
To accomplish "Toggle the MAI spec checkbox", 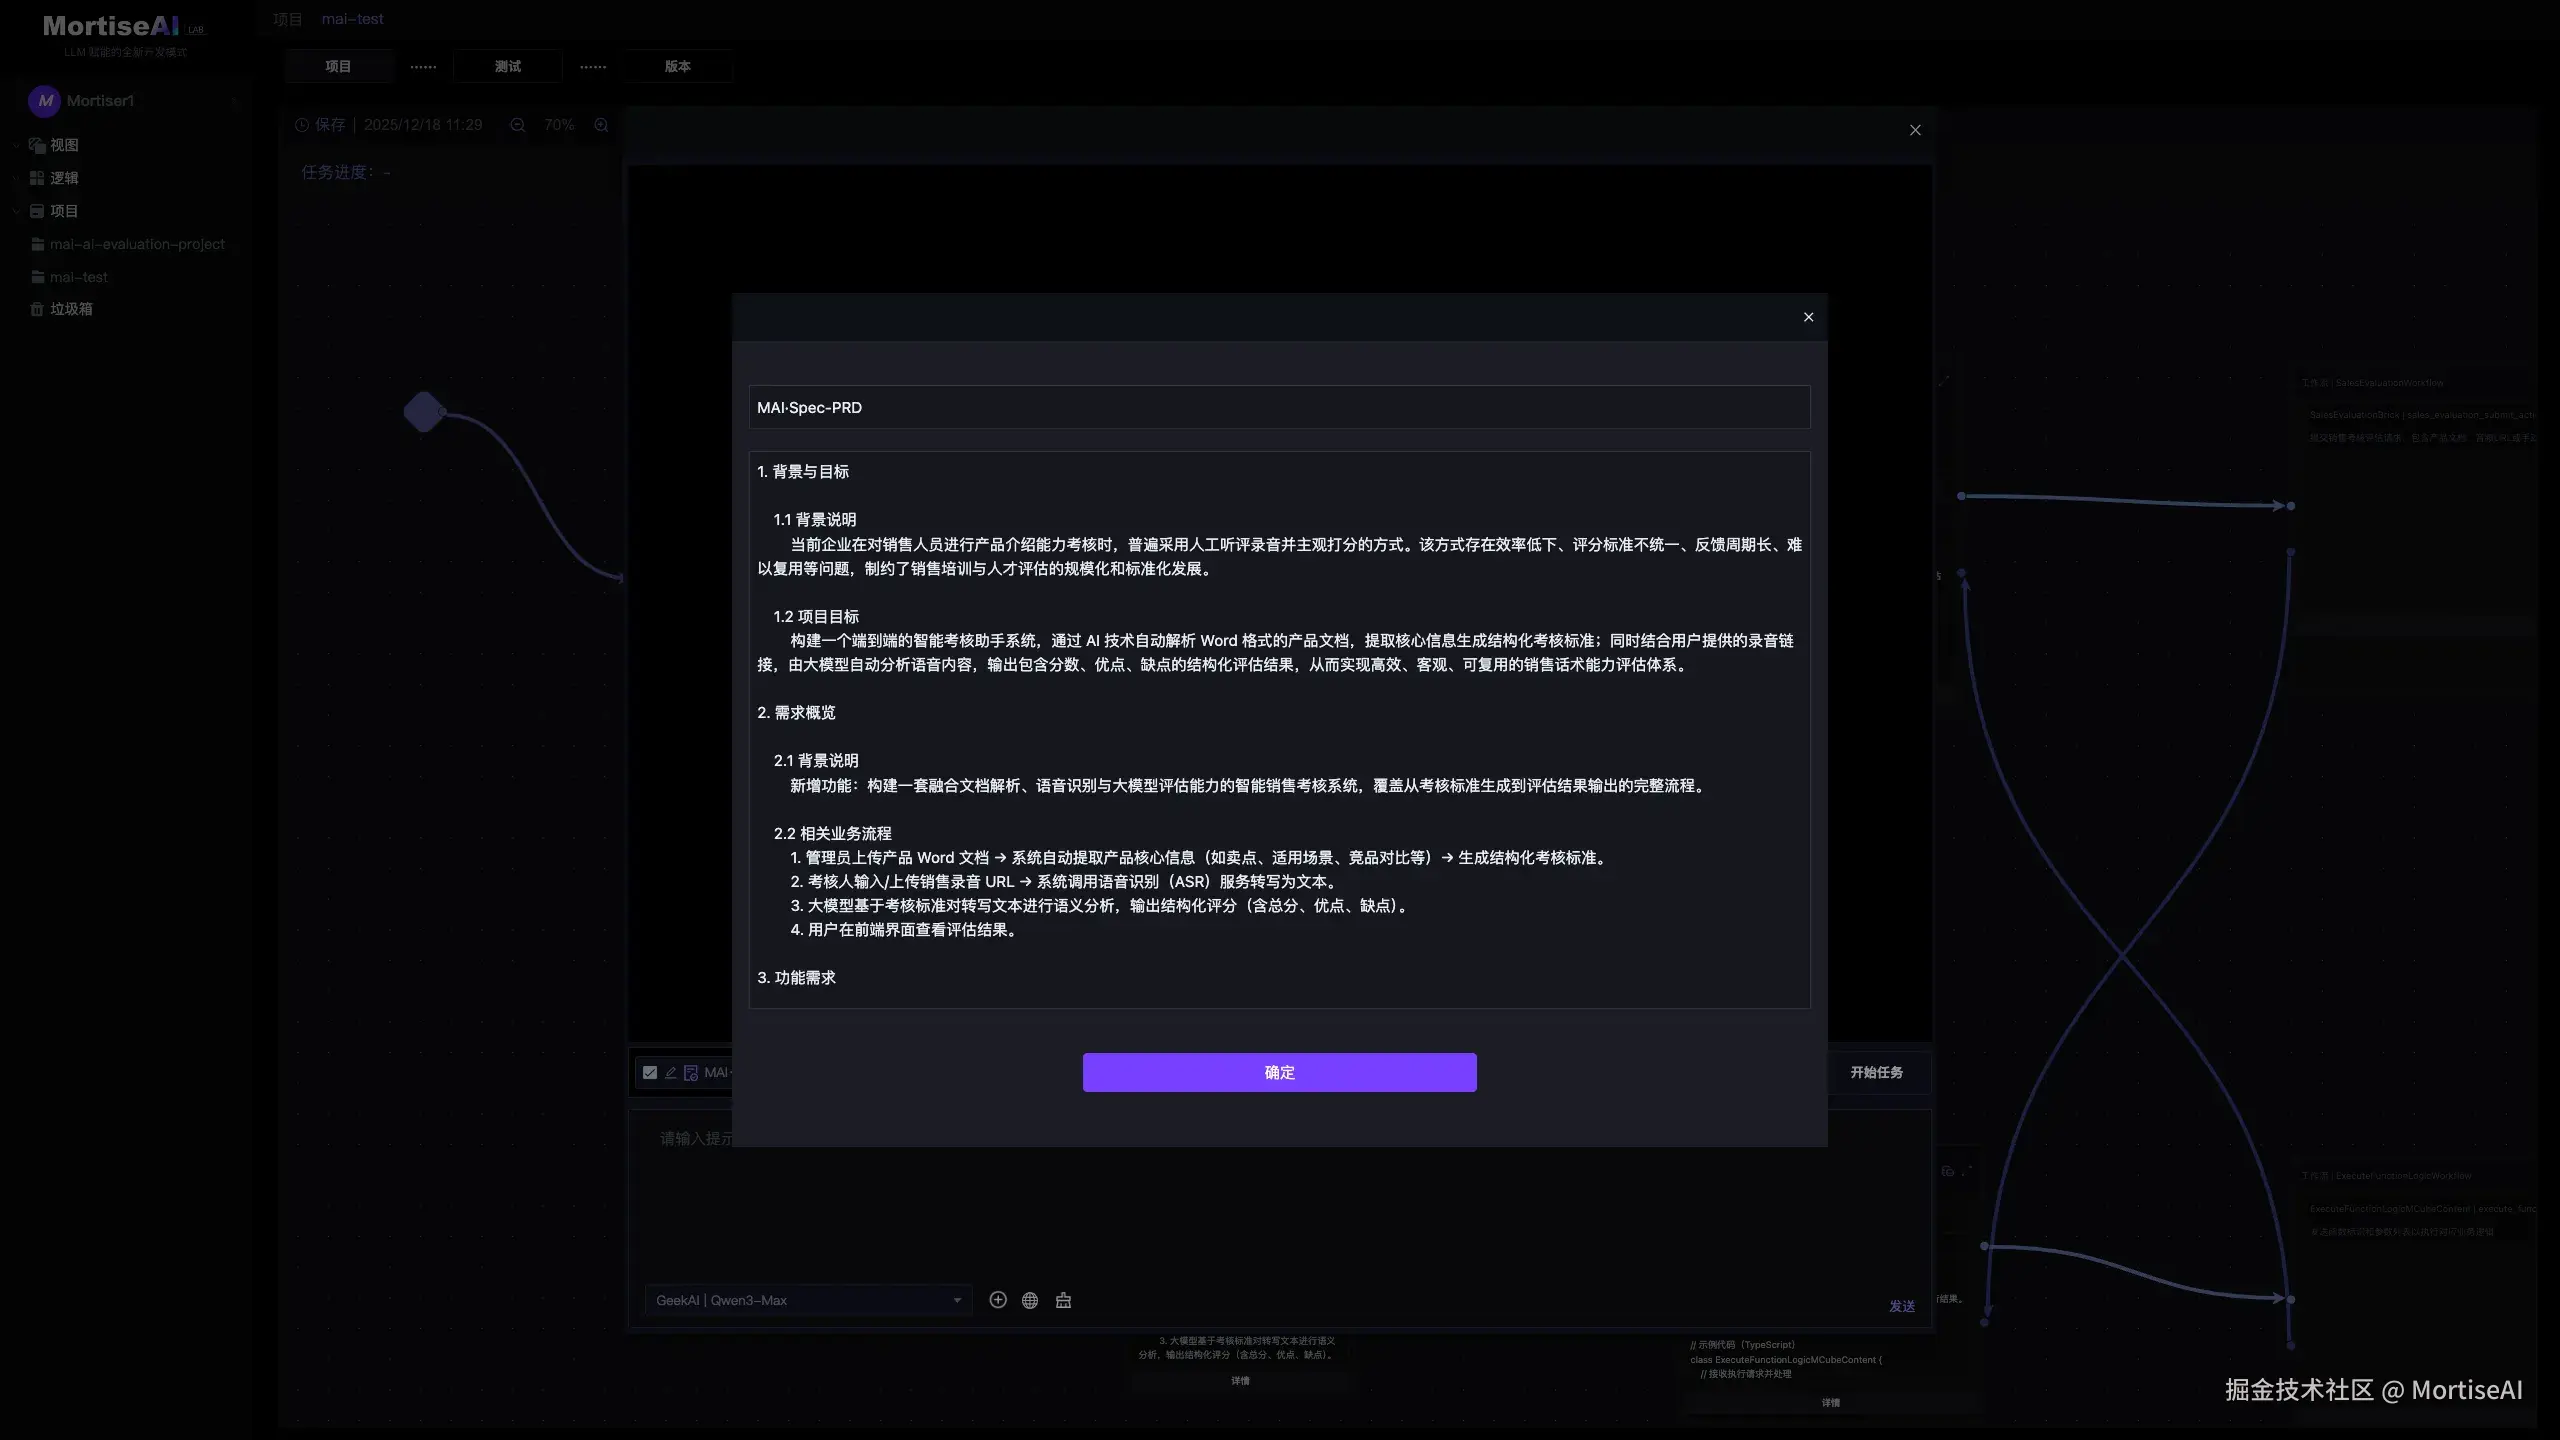I will [x=650, y=1072].
